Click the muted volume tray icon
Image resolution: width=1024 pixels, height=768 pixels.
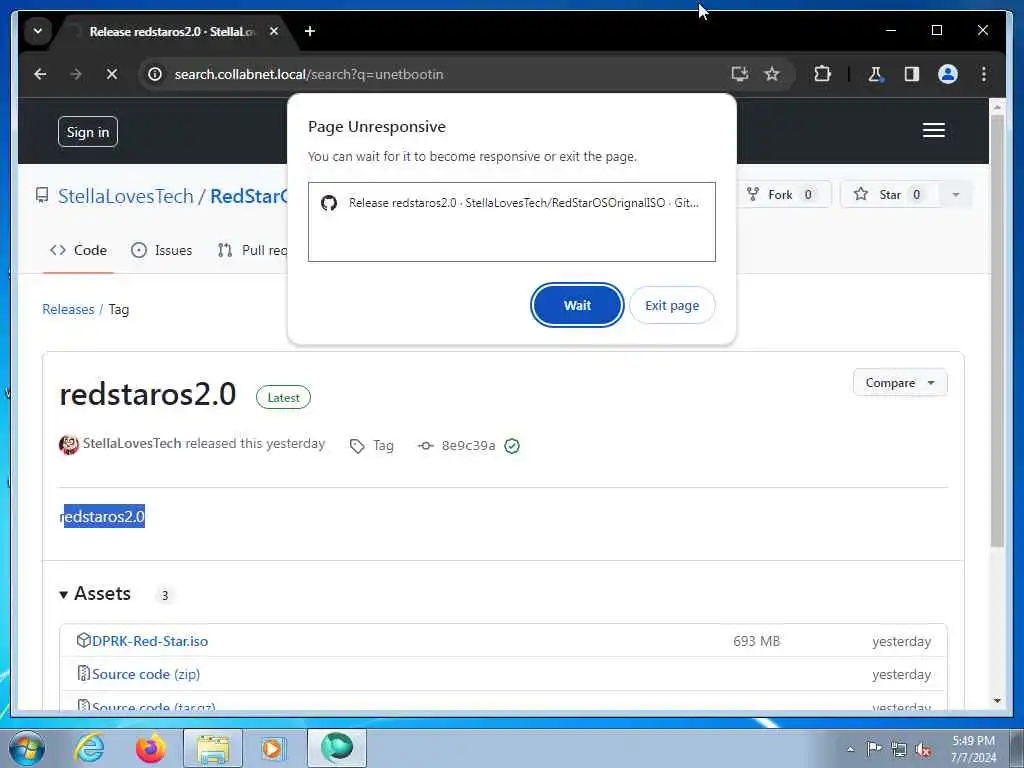coord(923,749)
